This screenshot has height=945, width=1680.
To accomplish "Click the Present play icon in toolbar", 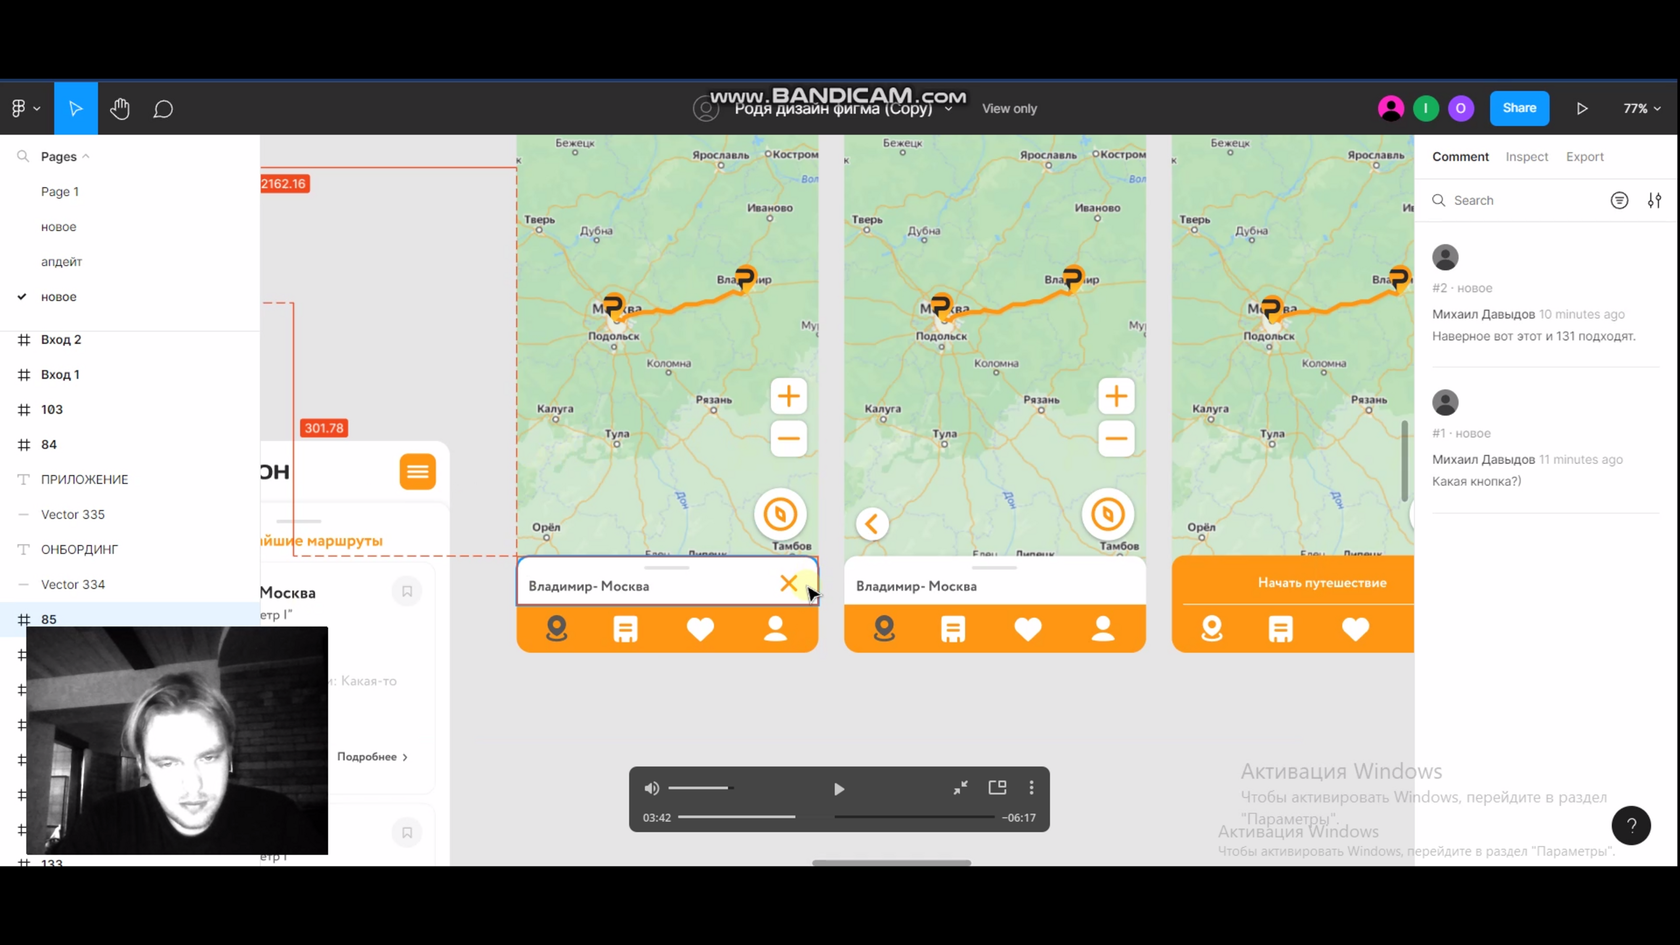I will point(1582,108).
